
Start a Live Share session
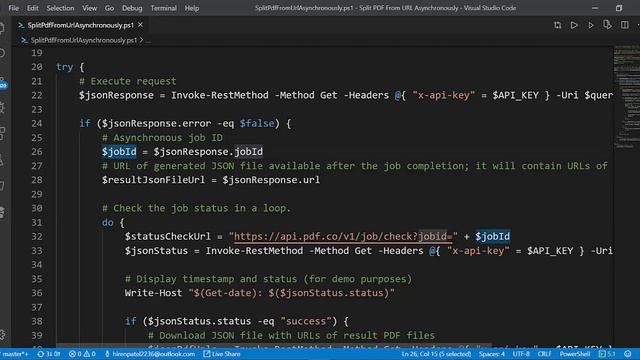(x=222, y=354)
